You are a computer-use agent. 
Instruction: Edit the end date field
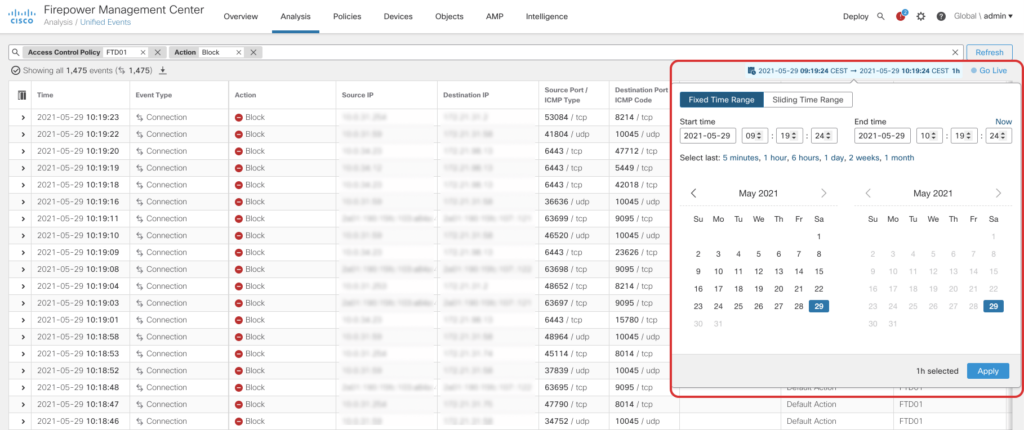[882, 136]
